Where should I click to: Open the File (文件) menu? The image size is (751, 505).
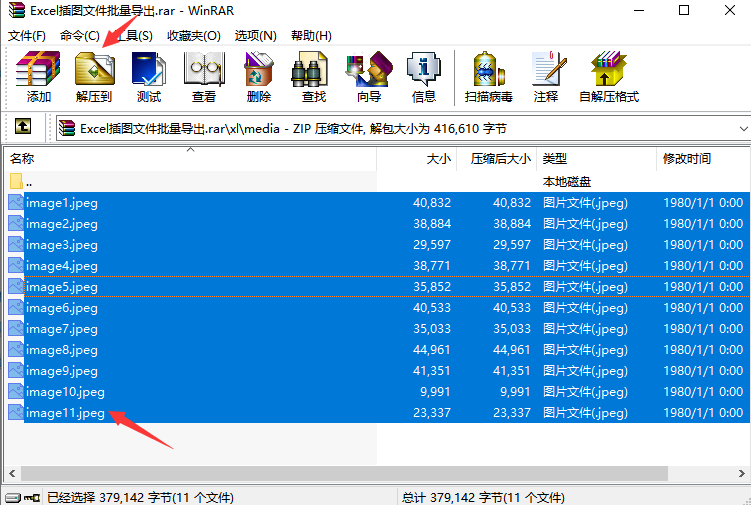click(27, 35)
